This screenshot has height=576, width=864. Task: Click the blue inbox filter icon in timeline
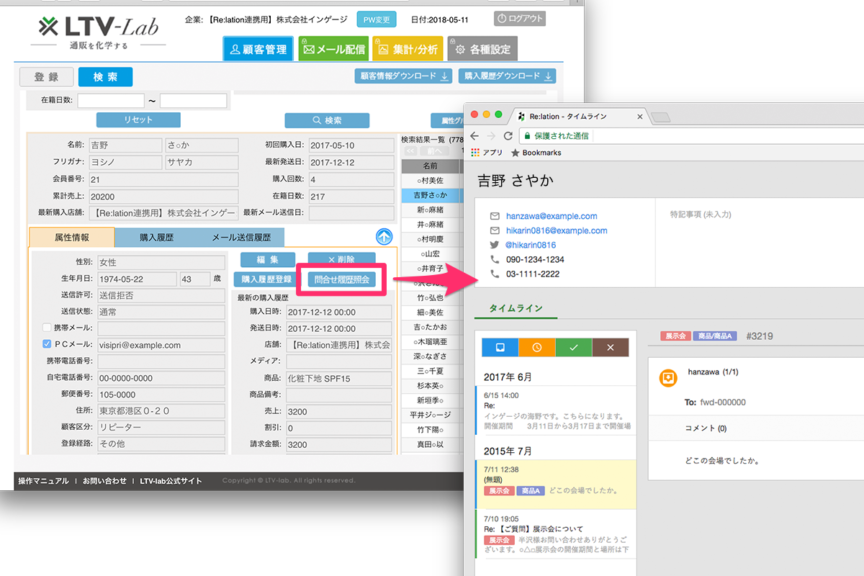(500, 347)
